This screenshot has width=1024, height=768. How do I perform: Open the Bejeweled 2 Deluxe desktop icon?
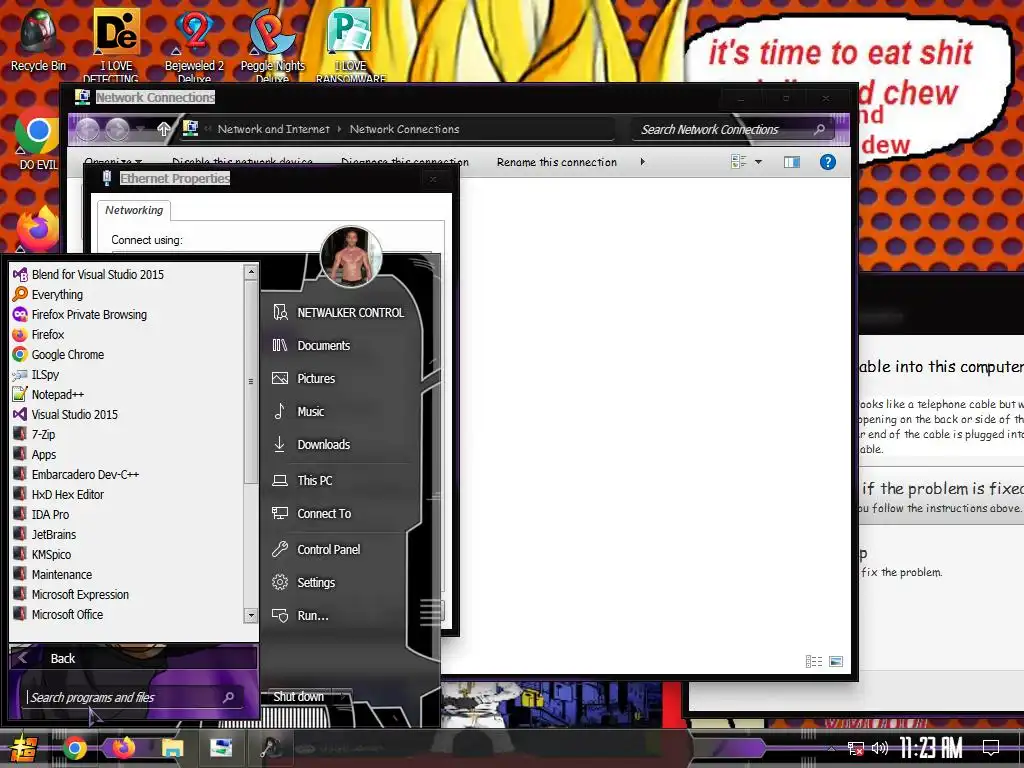pyautogui.click(x=194, y=44)
